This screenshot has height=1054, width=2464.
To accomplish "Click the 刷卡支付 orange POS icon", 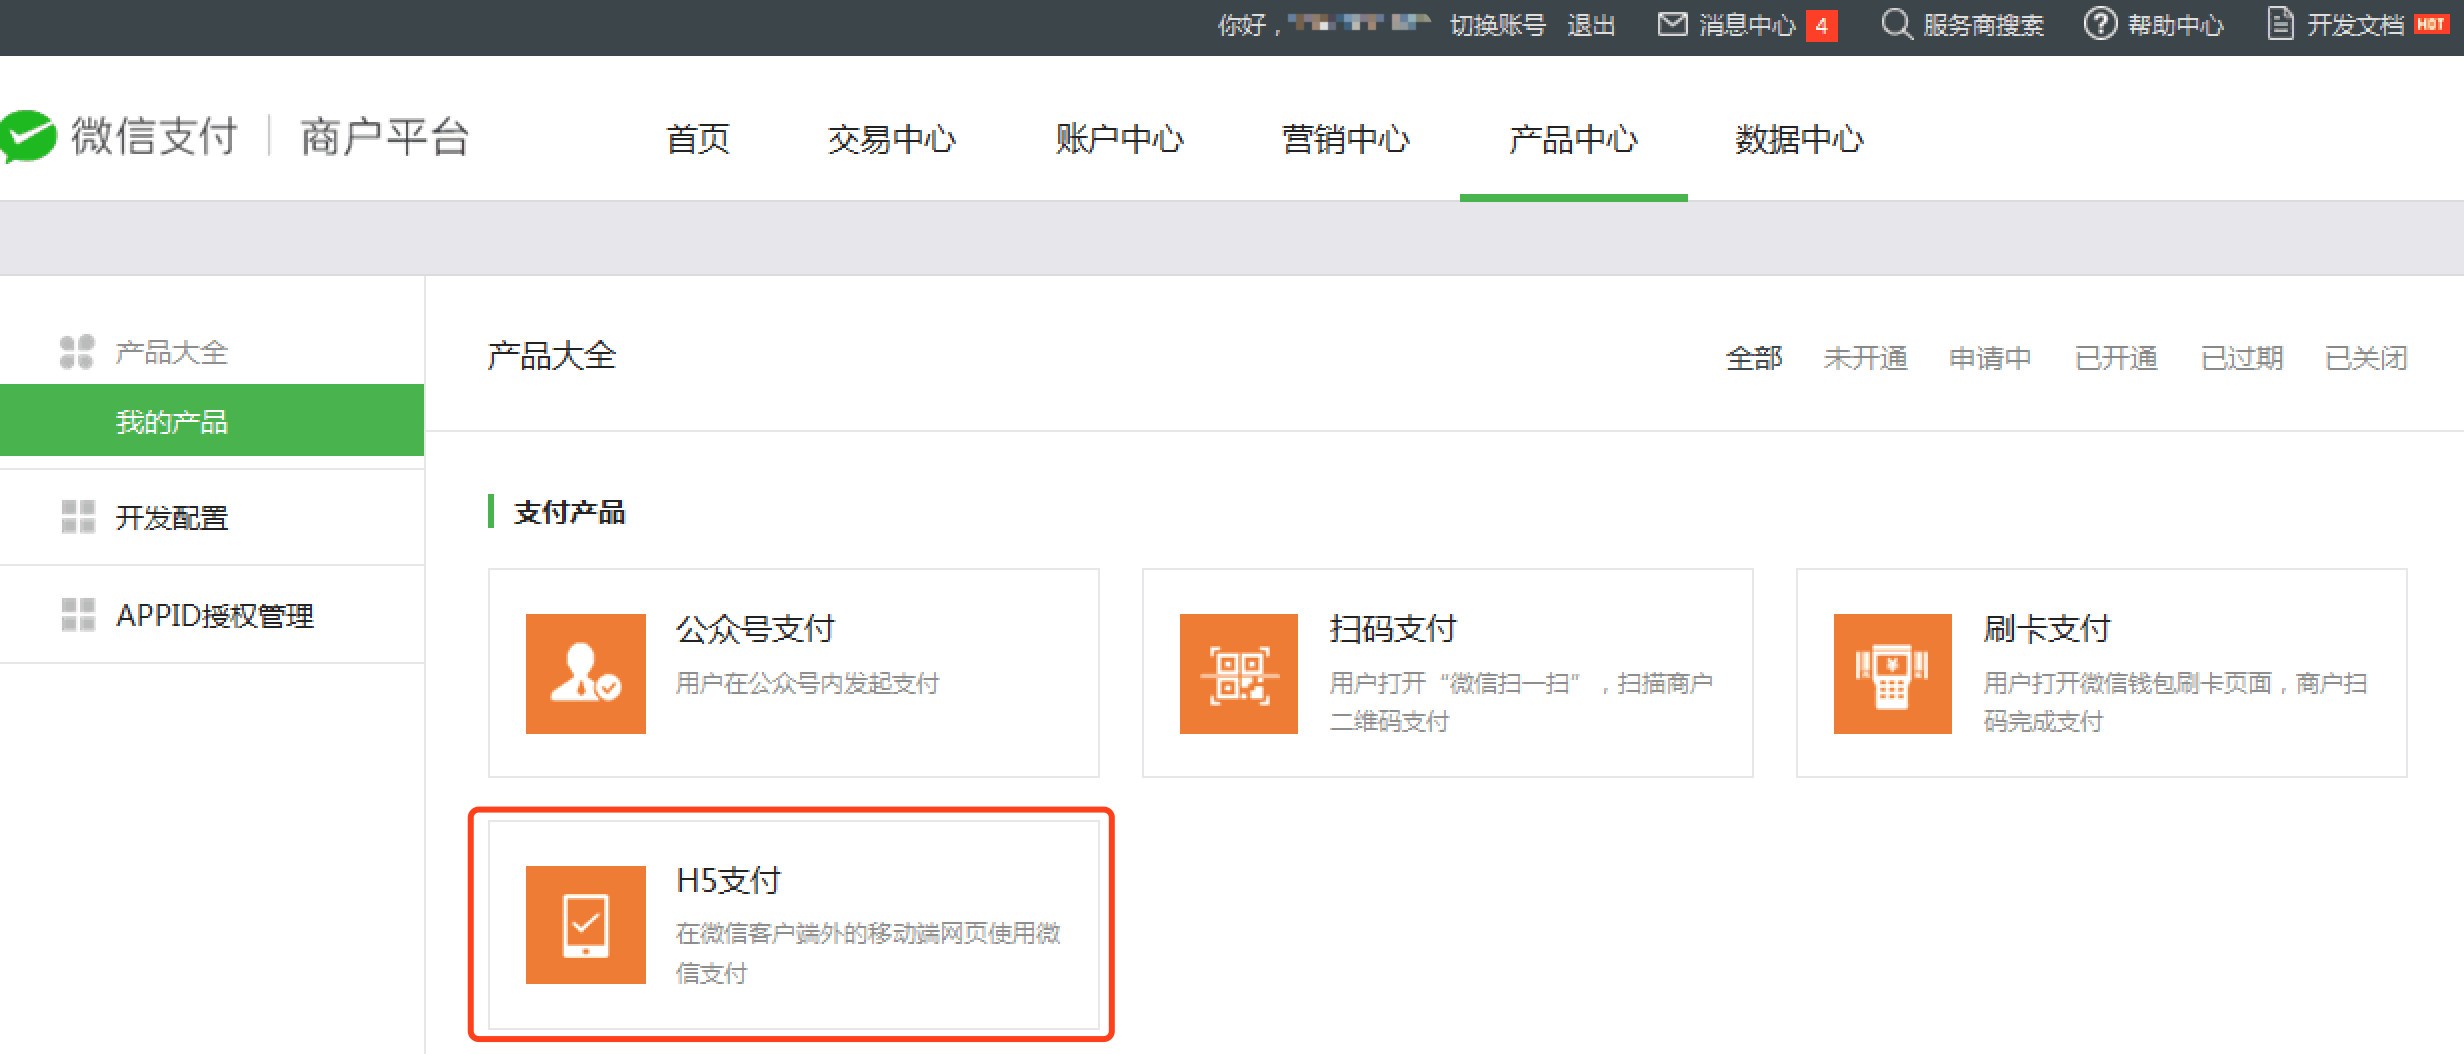I will click(1893, 674).
